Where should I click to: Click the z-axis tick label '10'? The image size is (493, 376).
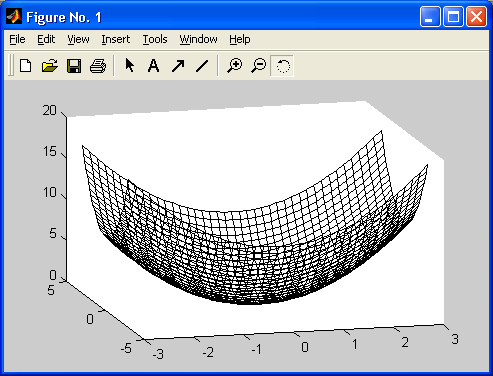[50, 192]
